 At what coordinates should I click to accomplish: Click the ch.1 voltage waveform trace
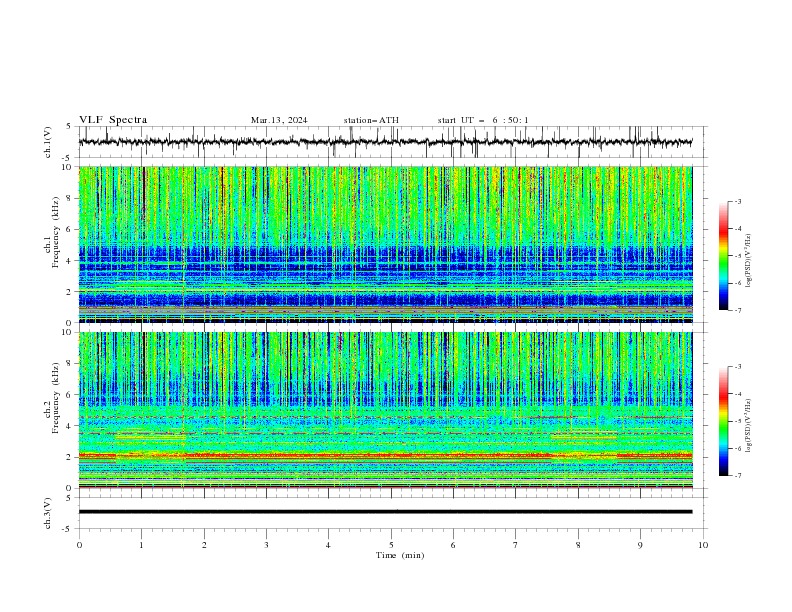point(385,142)
